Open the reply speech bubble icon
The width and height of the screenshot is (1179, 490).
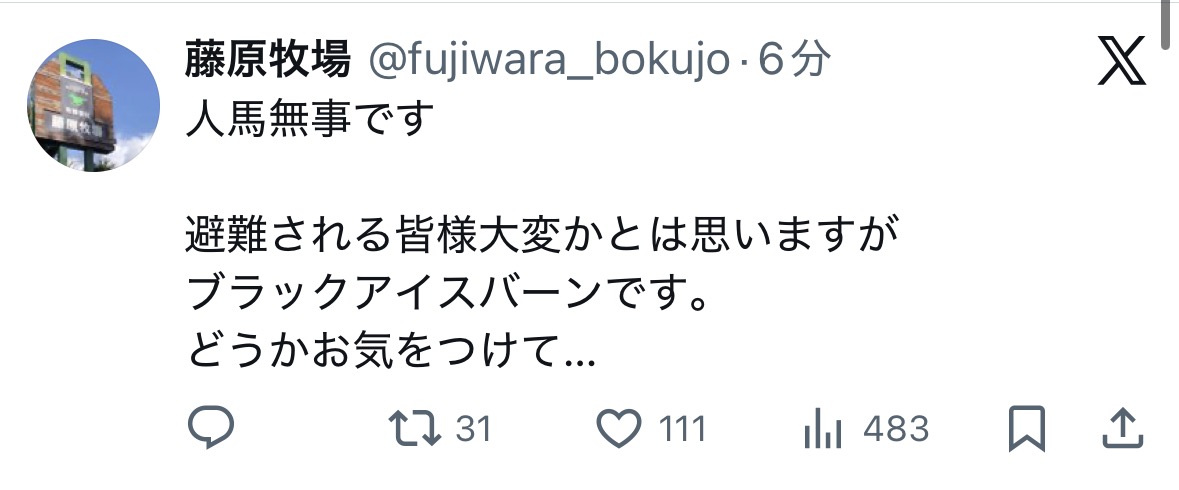coord(211,427)
